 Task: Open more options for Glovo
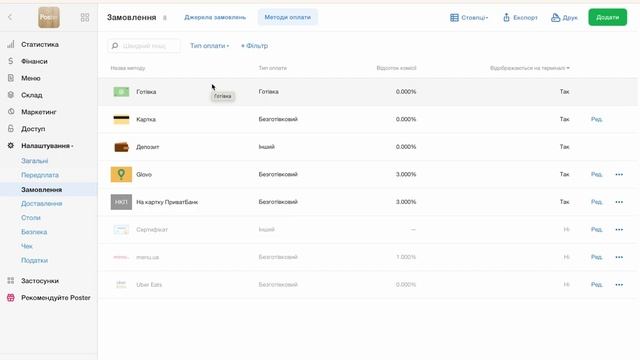point(619,174)
